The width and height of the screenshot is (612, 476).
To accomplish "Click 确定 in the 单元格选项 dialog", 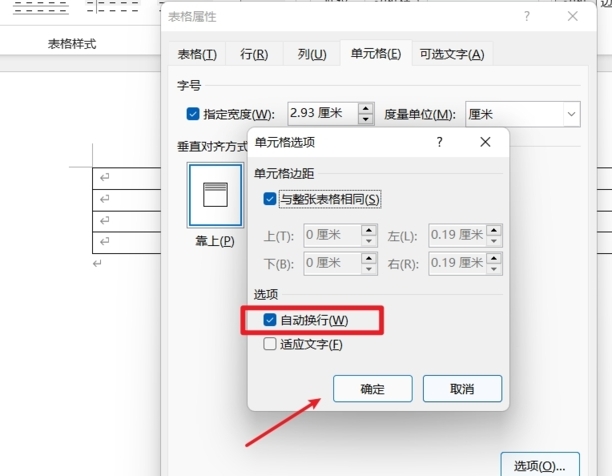I will 372,389.
